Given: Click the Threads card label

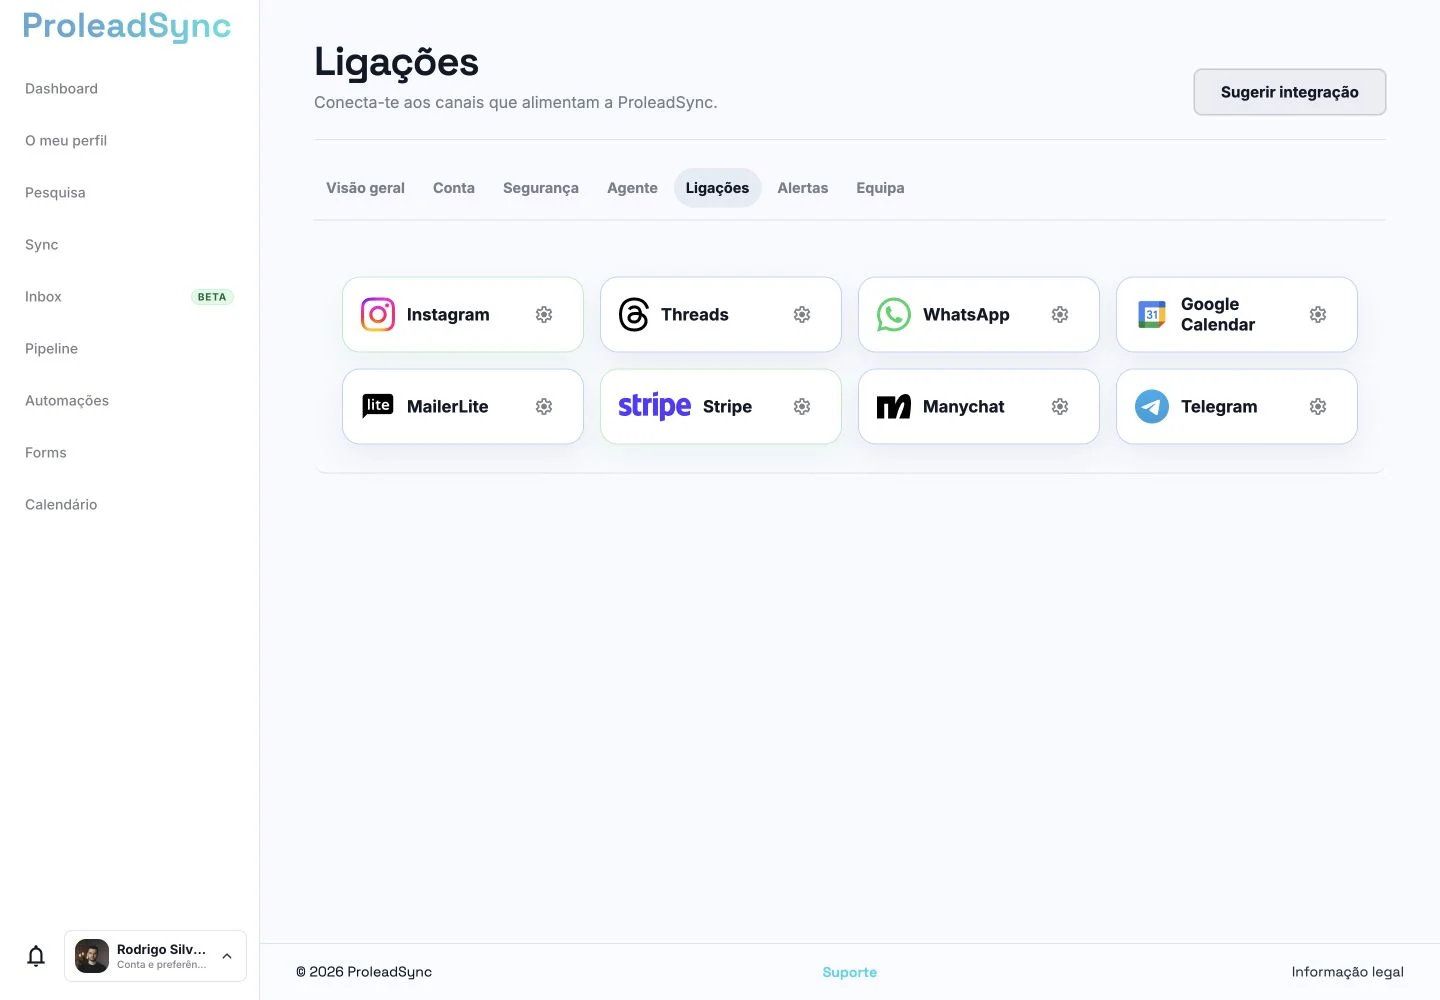Looking at the screenshot, I should pos(695,315).
